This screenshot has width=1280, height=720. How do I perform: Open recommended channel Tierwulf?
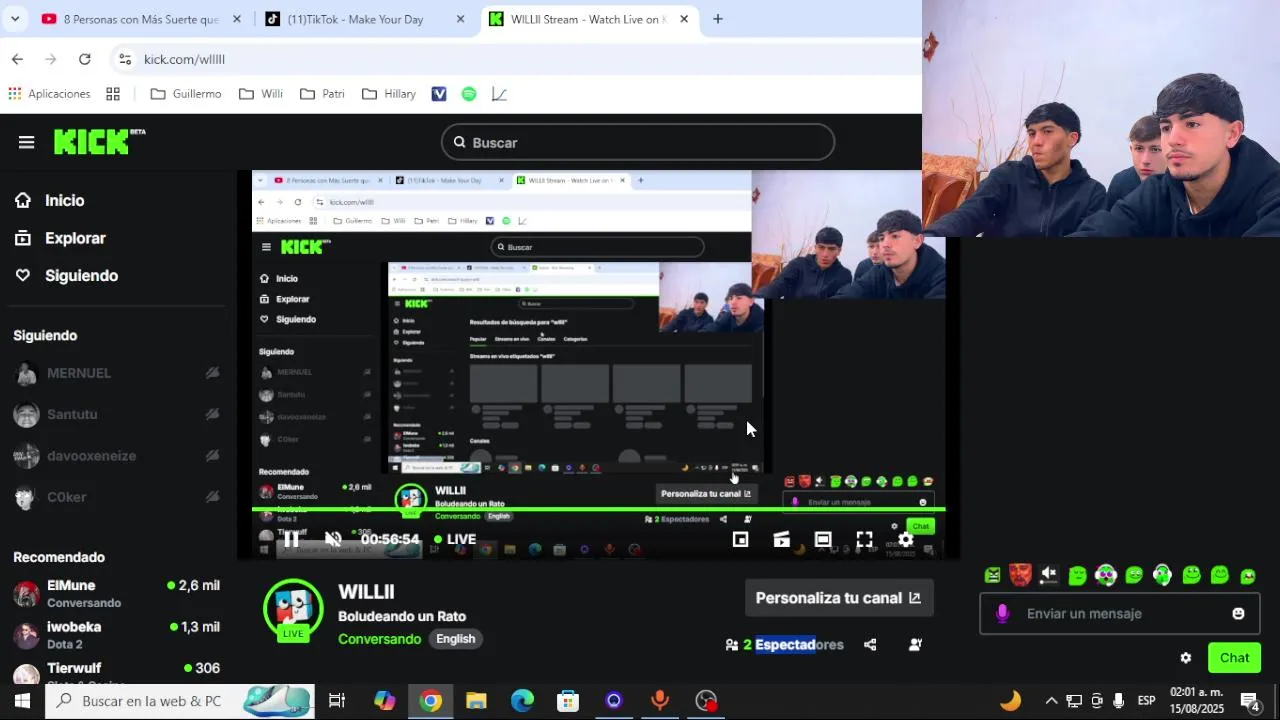pyautogui.click(x=116, y=672)
